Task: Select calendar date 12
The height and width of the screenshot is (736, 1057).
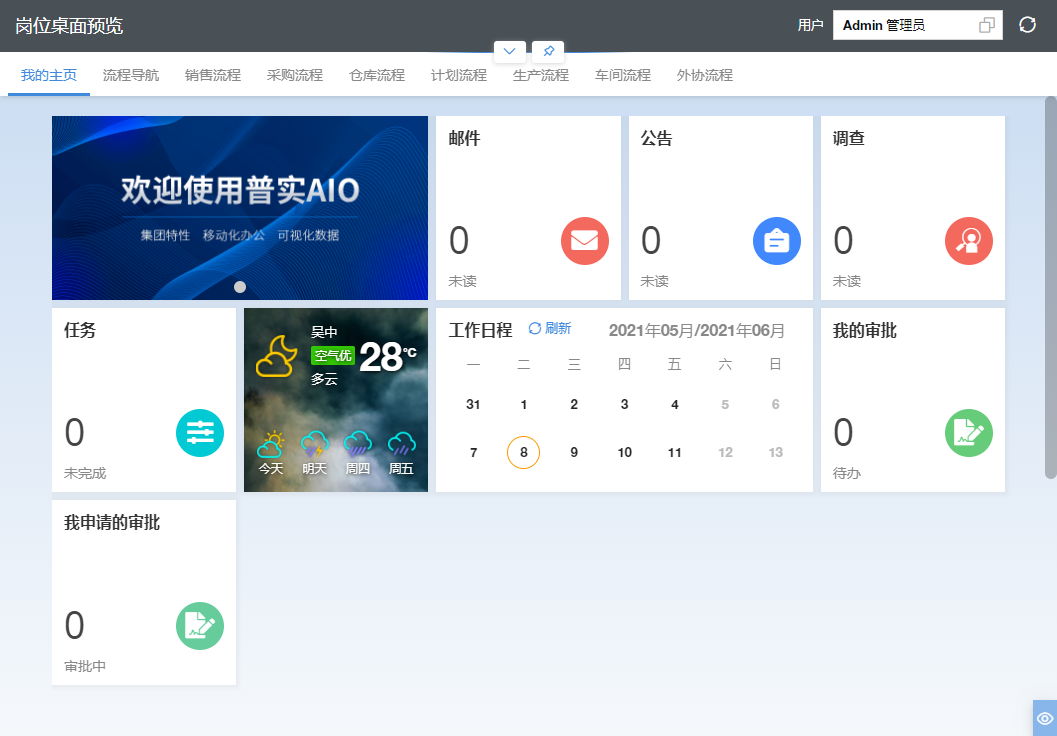Action: 725,452
